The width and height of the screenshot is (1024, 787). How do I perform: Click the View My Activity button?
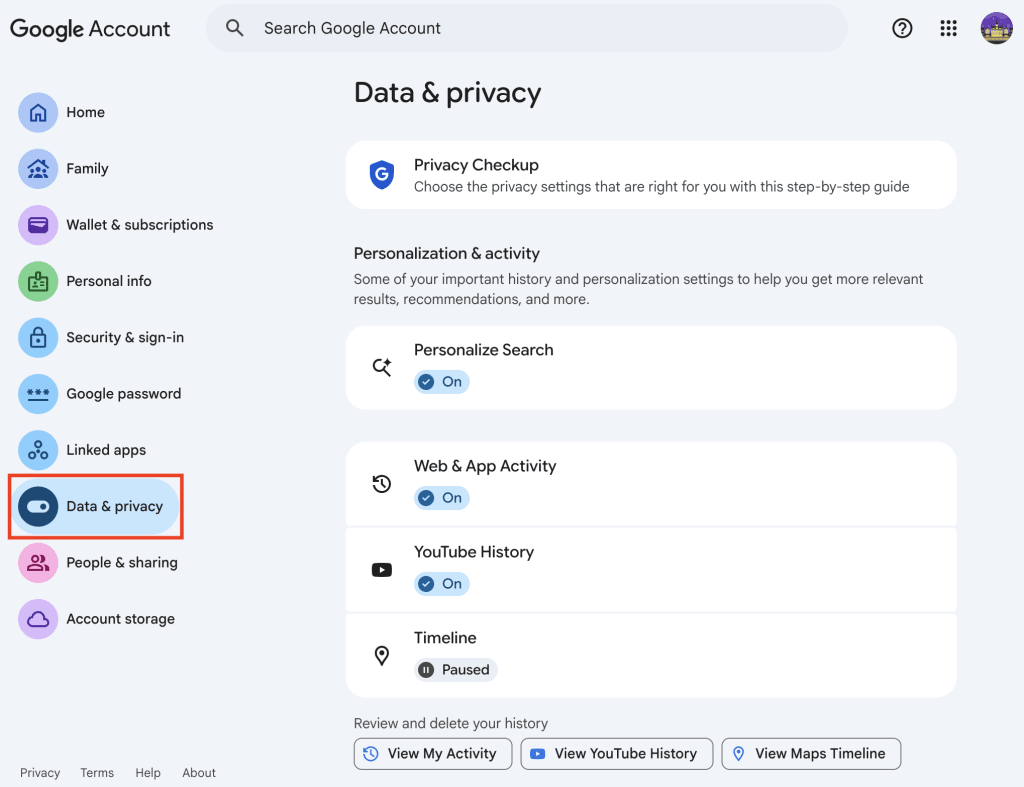(x=432, y=754)
